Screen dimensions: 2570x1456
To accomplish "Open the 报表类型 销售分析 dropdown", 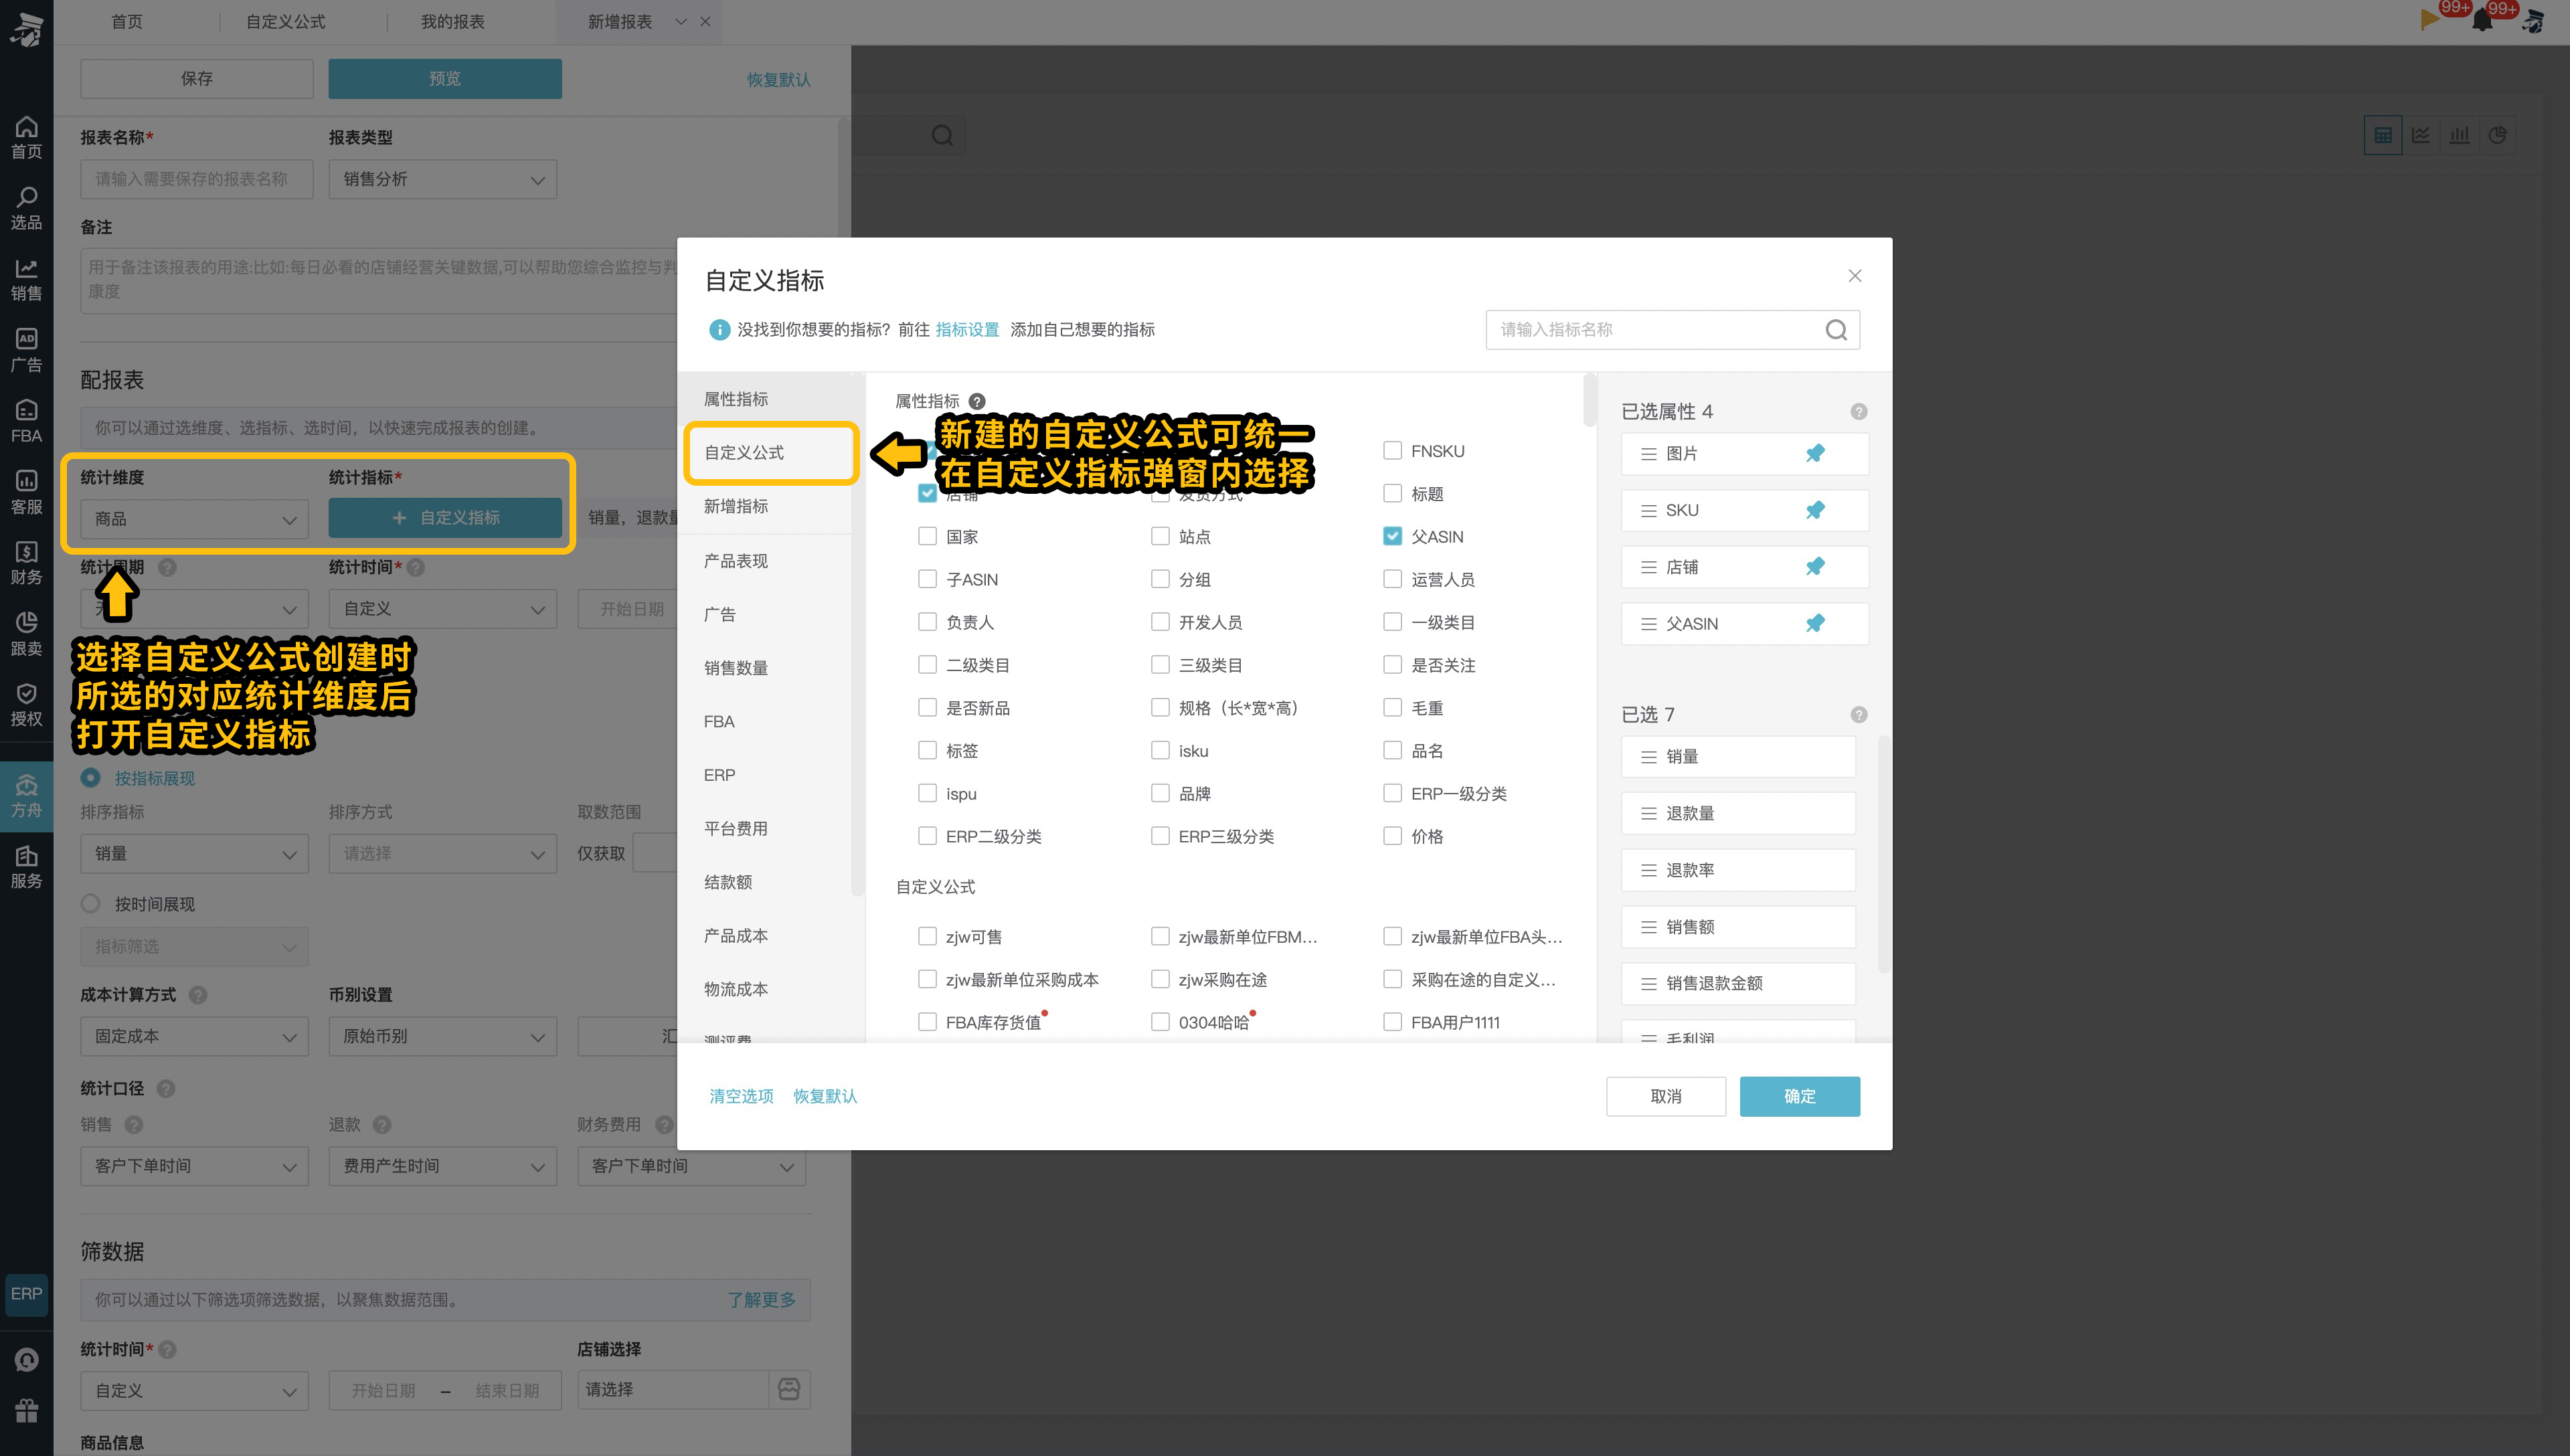I will coord(442,180).
